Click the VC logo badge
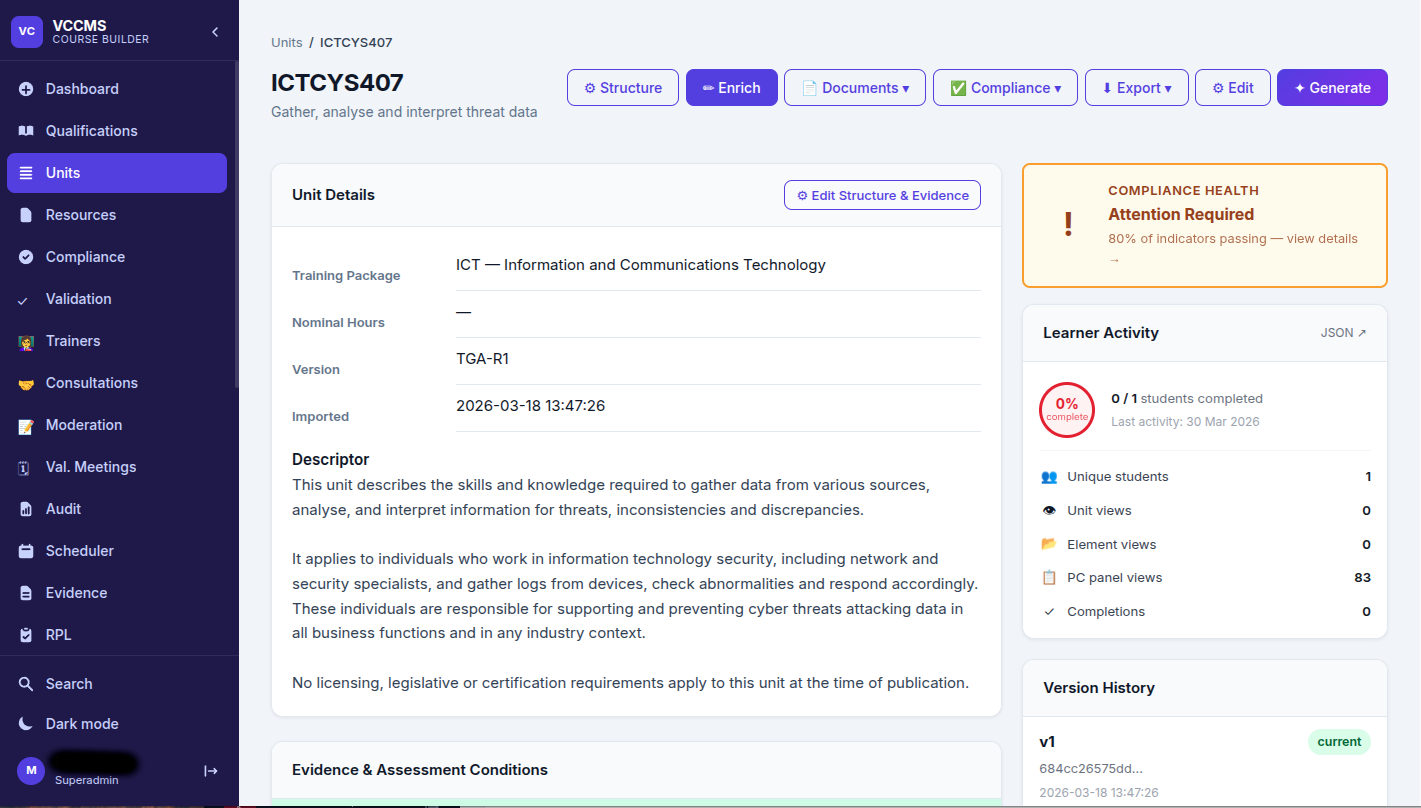The width and height of the screenshot is (1421, 808). point(27,31)
